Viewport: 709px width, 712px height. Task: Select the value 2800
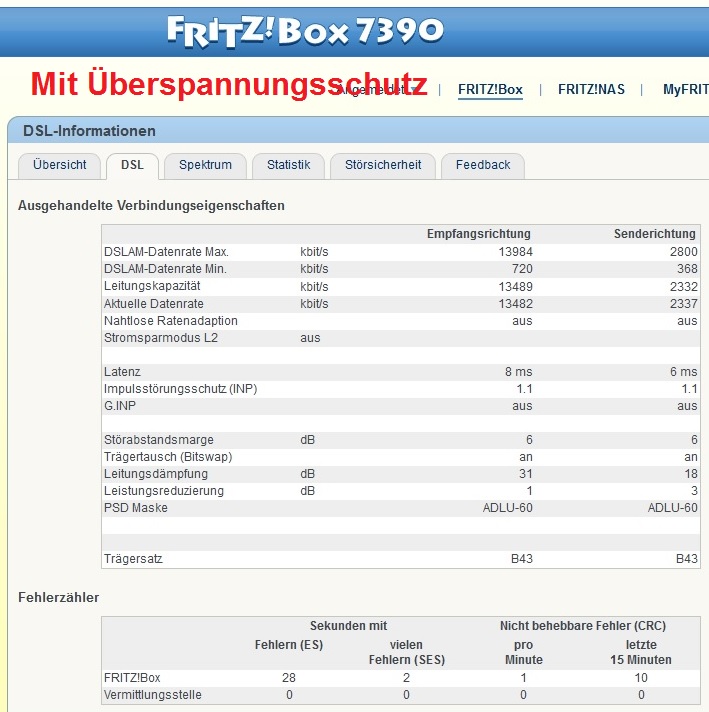click(684, 252)
